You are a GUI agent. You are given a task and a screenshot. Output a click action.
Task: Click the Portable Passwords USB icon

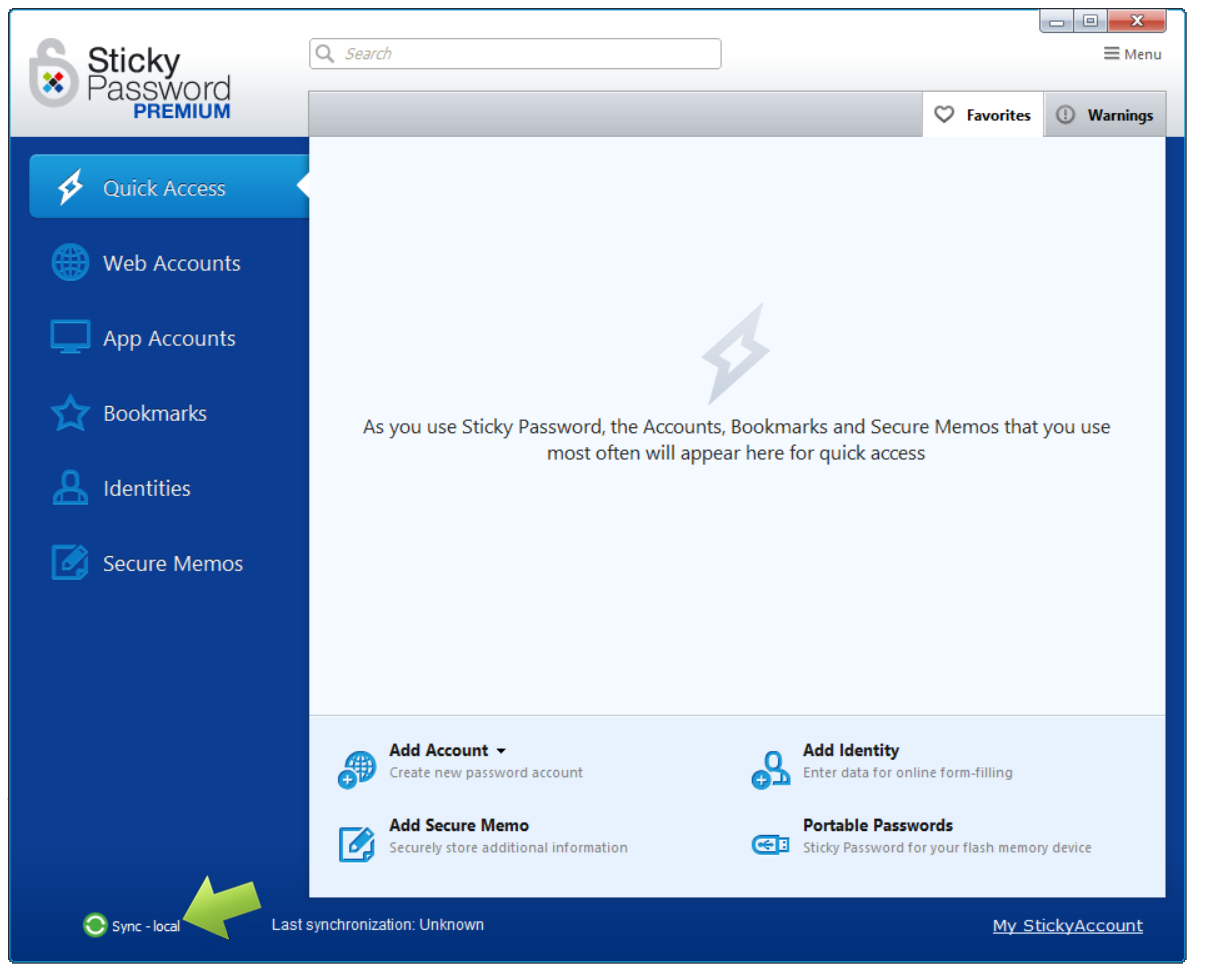770,845
